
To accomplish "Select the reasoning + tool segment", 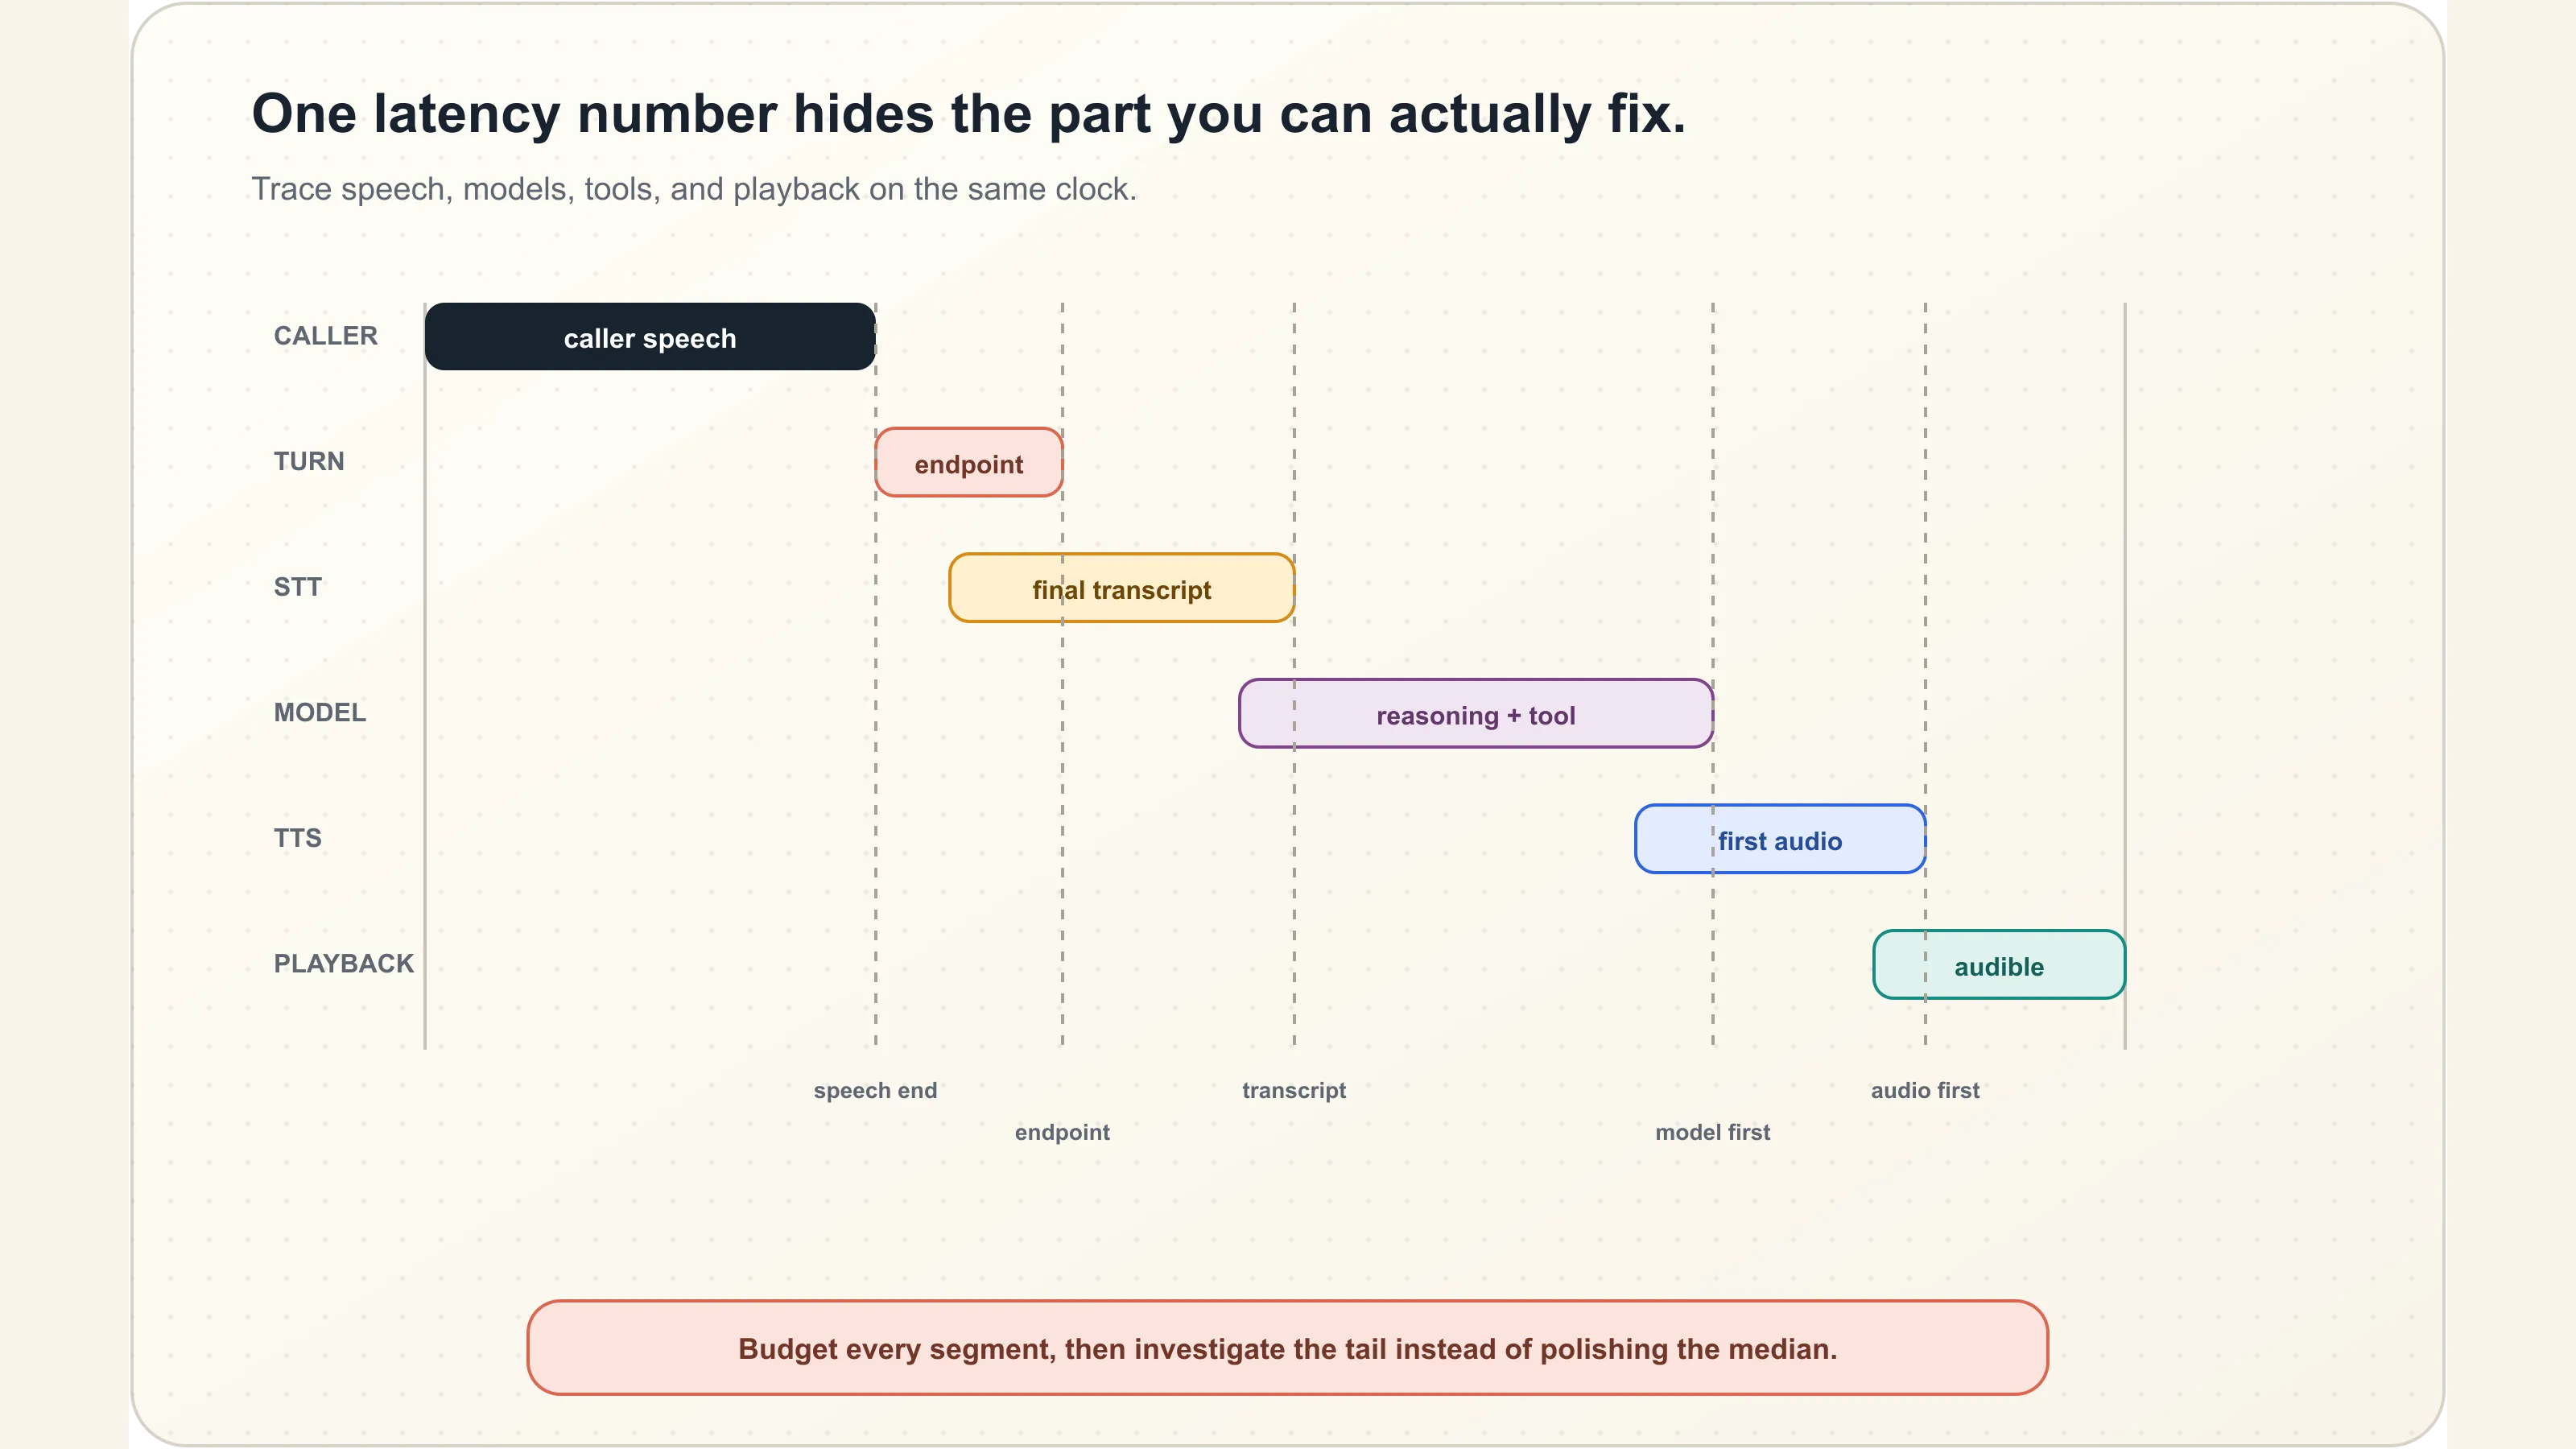I will [1476, 713].
